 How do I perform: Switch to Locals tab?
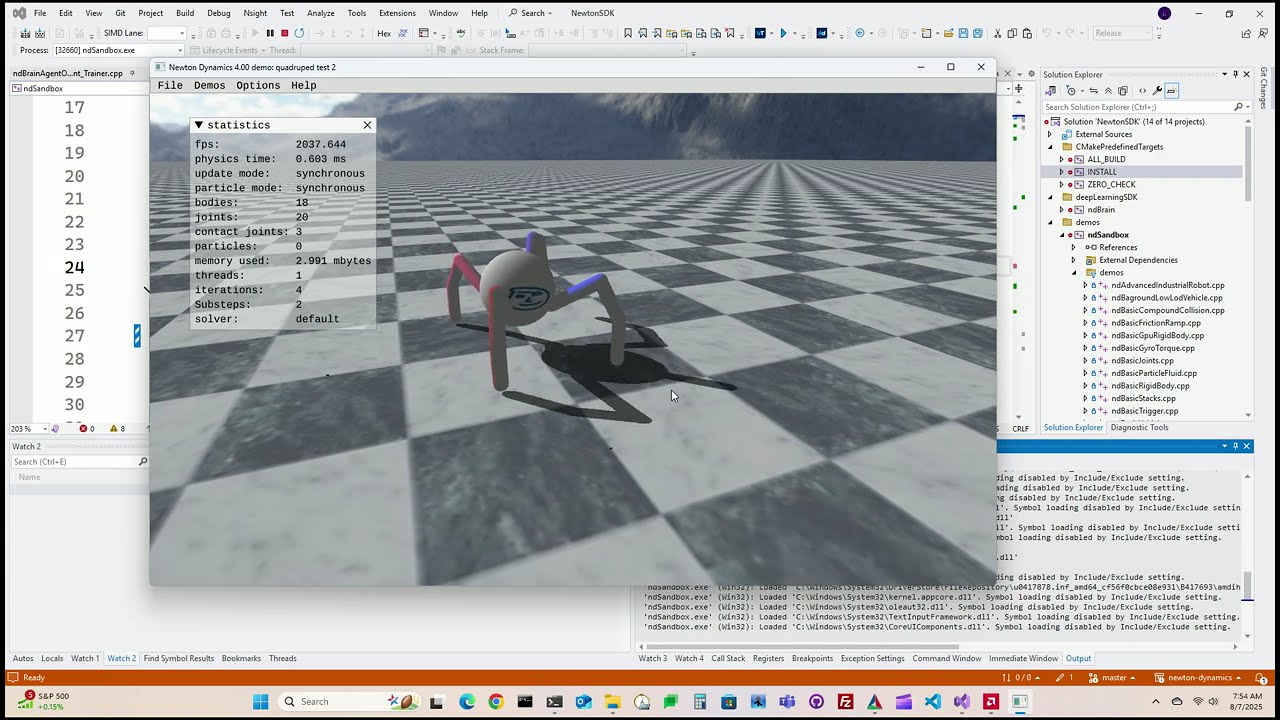coord(52,658)
